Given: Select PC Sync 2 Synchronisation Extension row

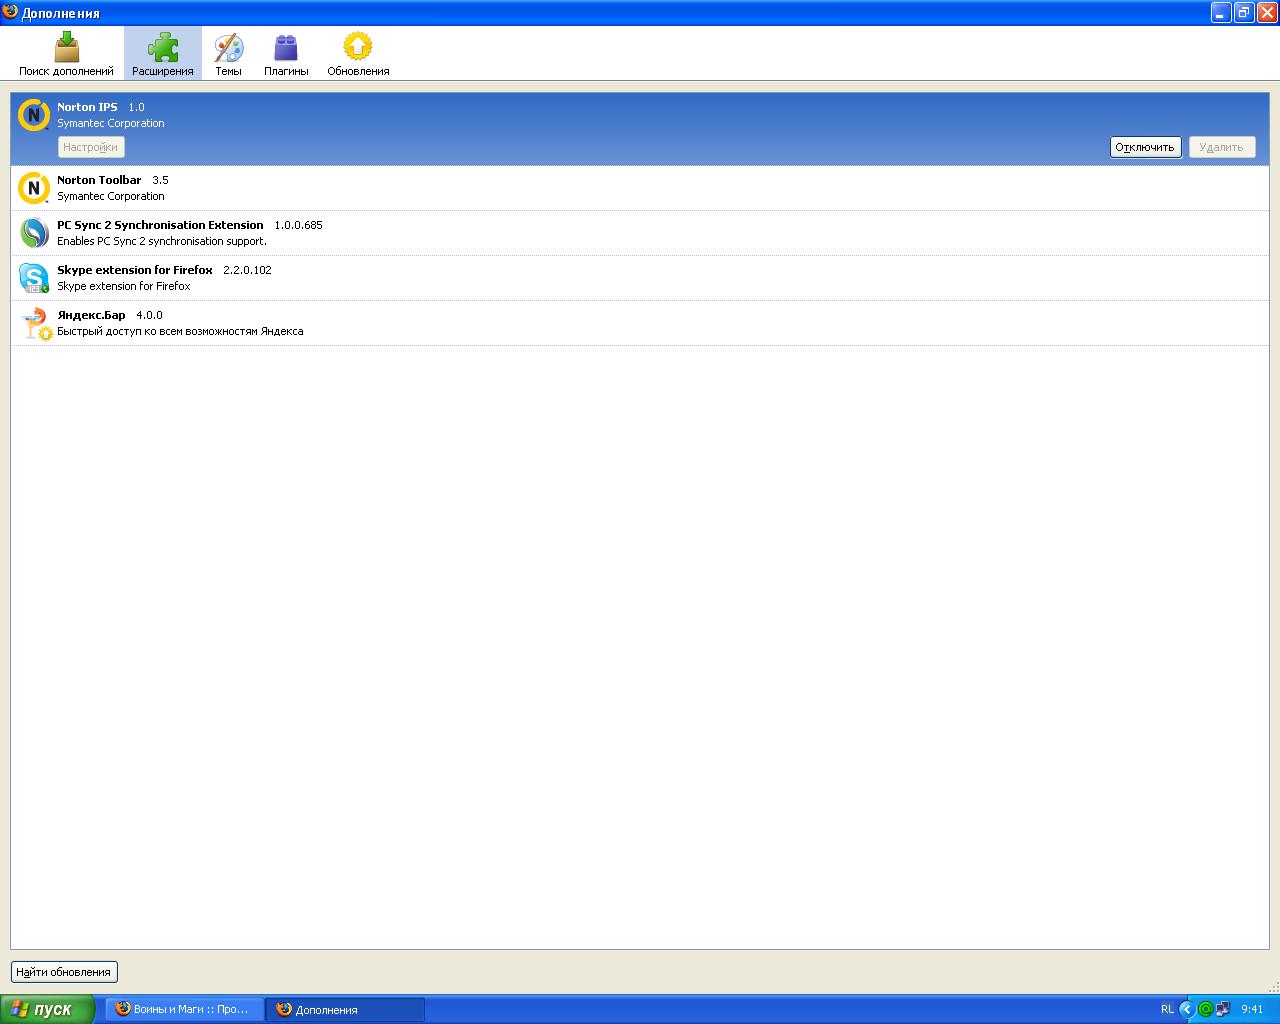Looking at the screenshot, I should pos(640,233).
